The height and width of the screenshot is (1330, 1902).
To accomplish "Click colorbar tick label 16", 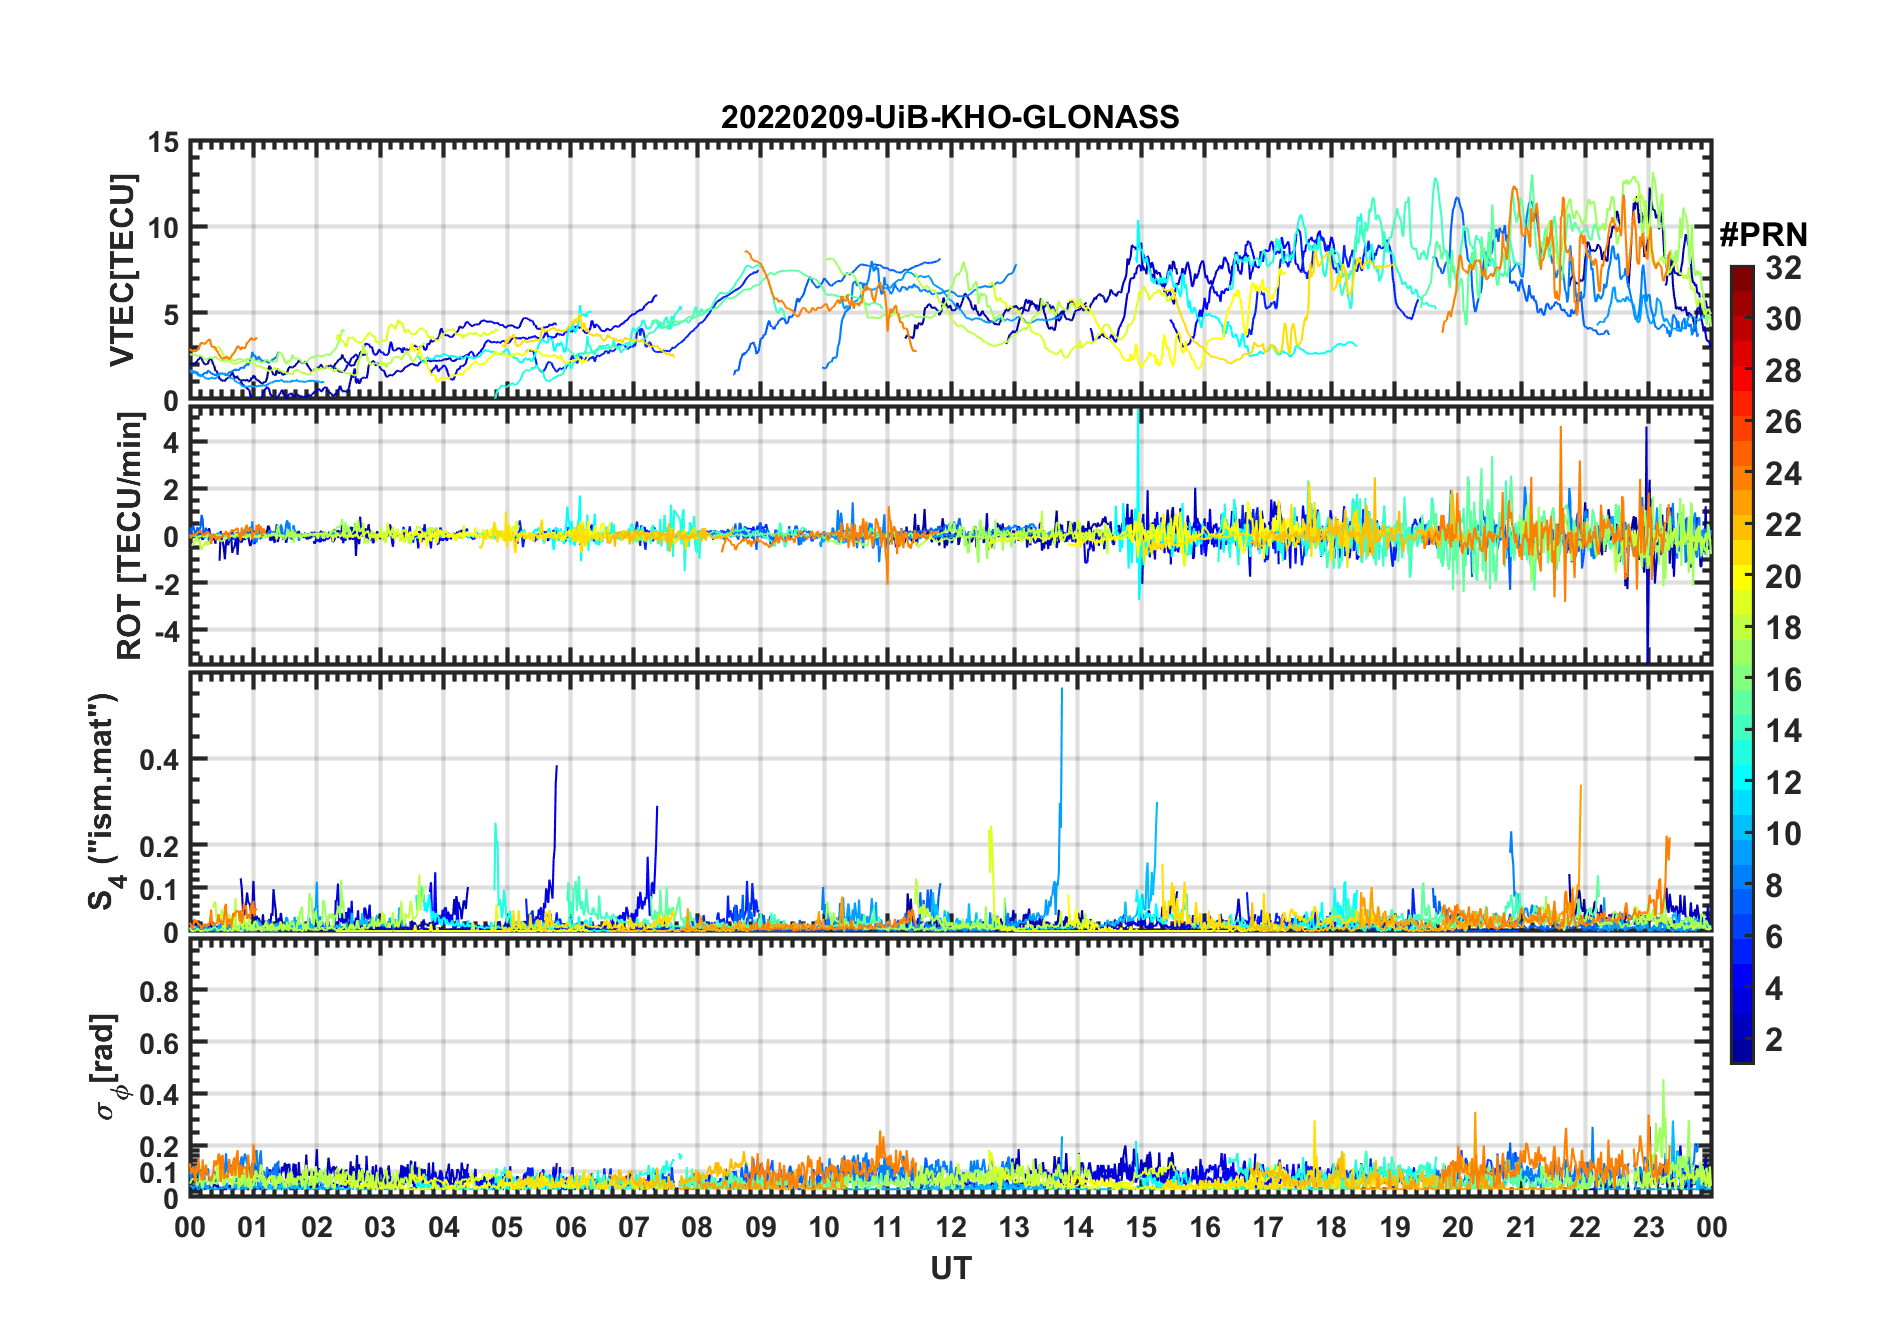I will 1783,680.
